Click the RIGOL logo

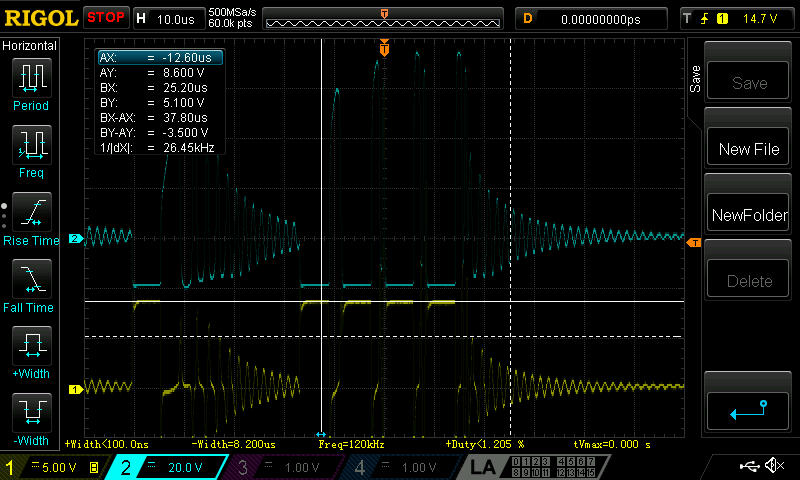[41, 19]
